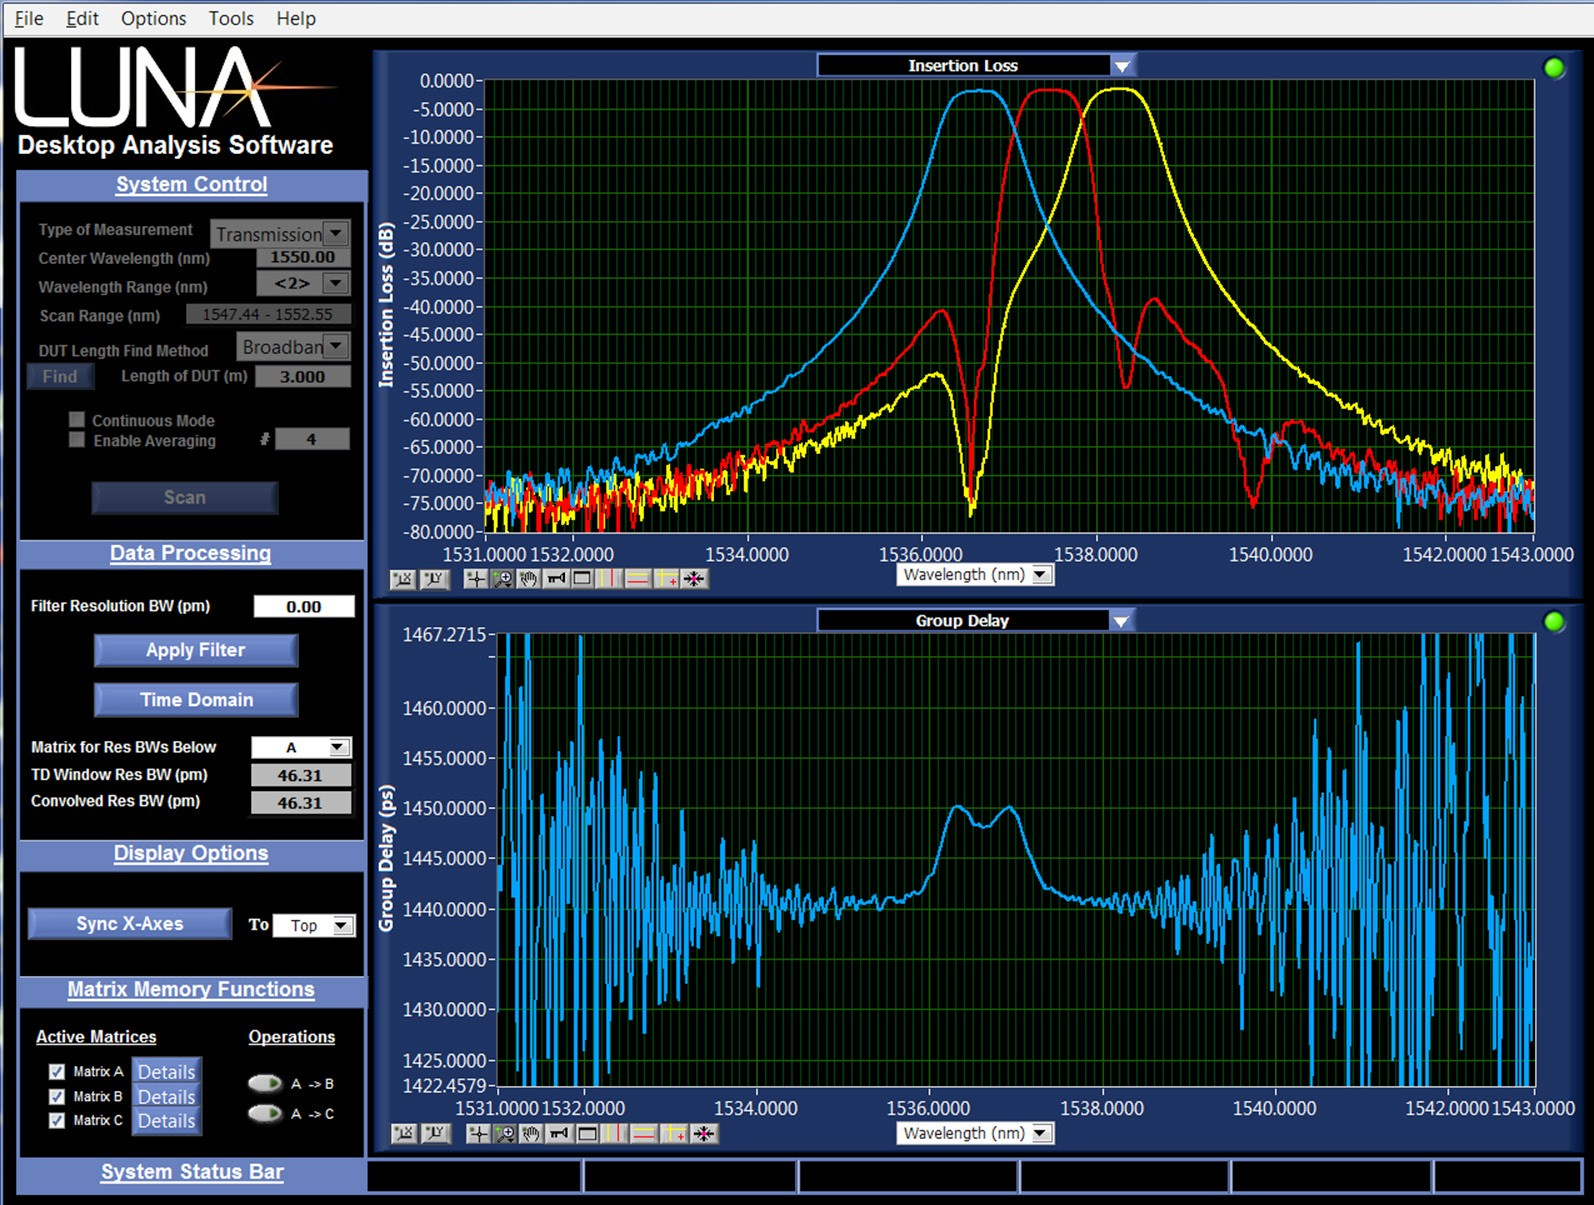This screenshot has width=1594, height=1205.
Task: Click Filter Resolution BW input field
Action: (304, 606)
